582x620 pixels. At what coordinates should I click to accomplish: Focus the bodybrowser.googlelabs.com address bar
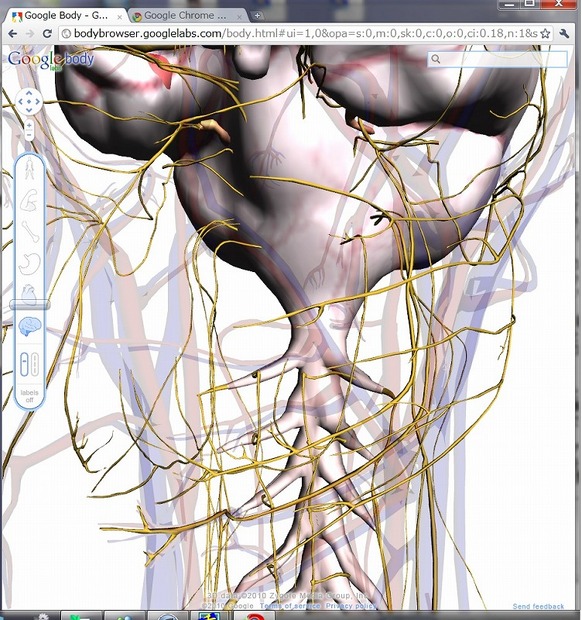pyautogui.click(x=306, y=34)
